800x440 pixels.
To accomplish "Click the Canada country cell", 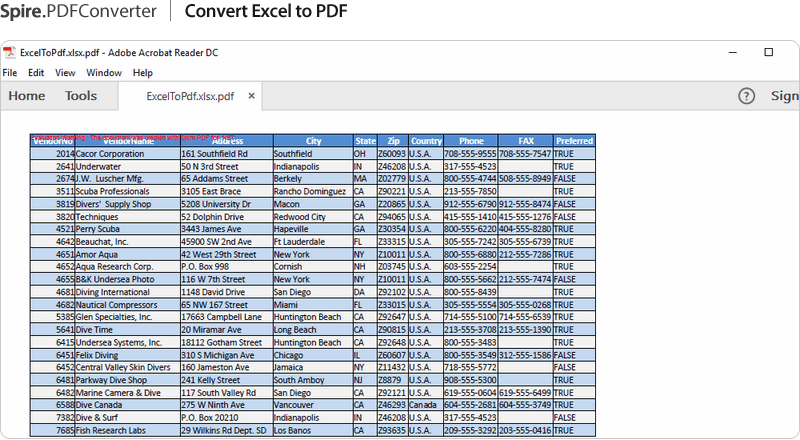I will [x=426, y=405].
